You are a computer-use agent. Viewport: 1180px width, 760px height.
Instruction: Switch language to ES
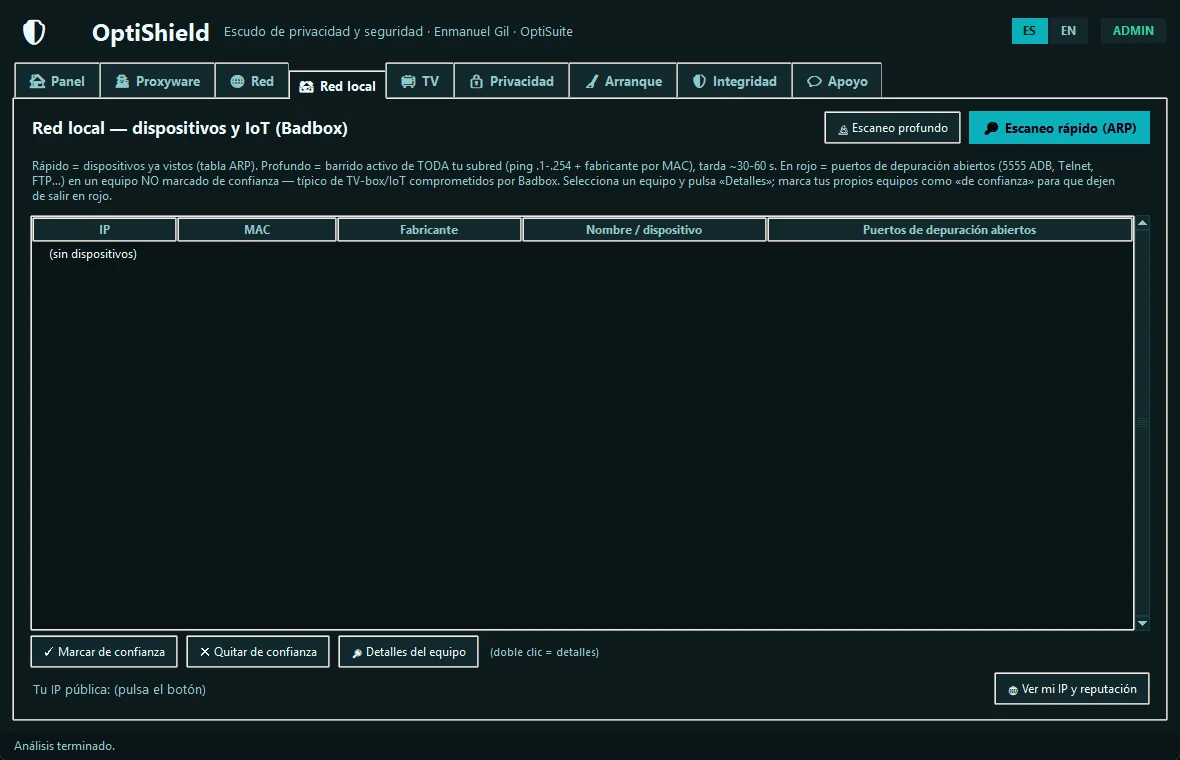tap(1029, 31)
